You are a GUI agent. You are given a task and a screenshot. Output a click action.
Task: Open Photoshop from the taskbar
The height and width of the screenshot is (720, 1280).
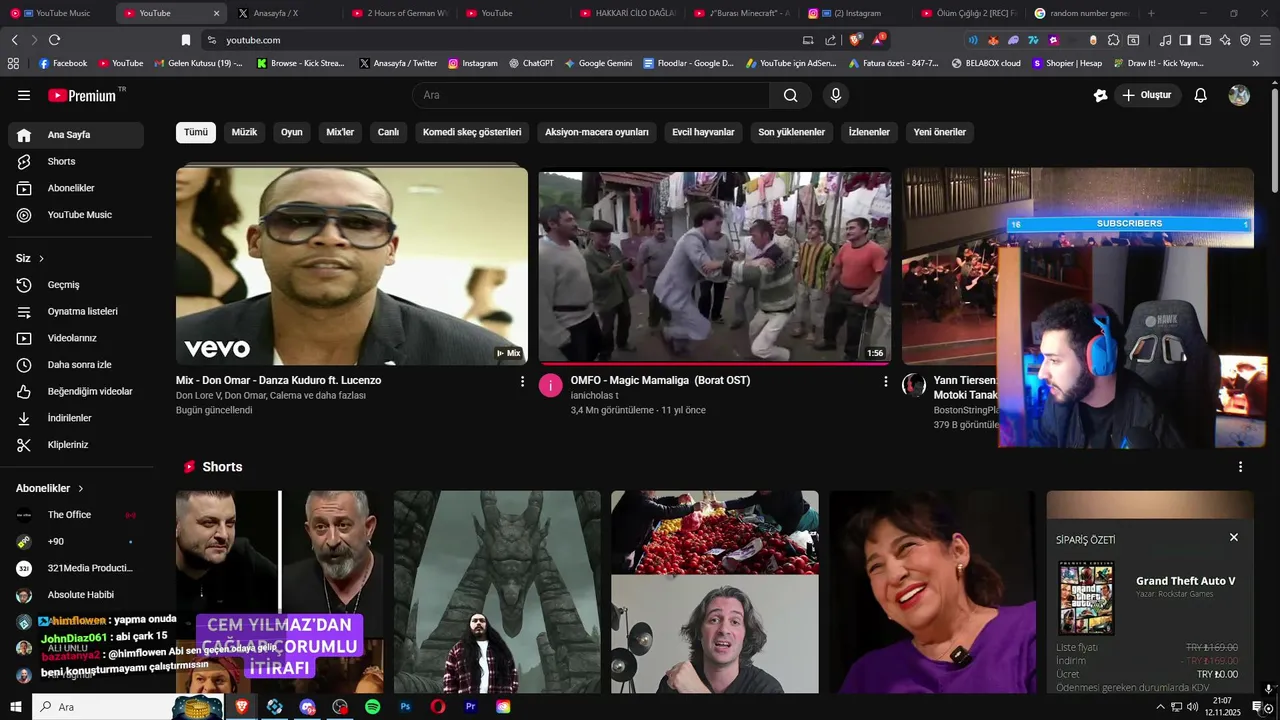(x=405, y=707)
